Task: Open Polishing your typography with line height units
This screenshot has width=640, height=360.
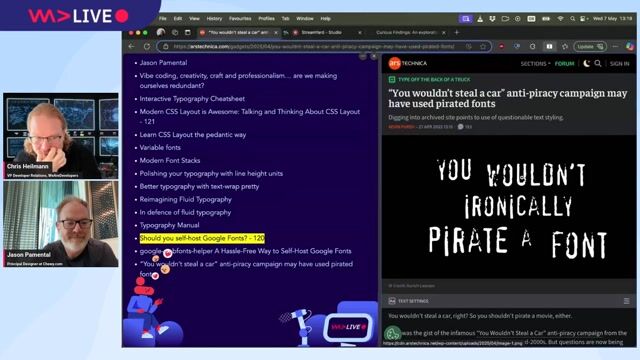Action: pyautogui.click(x=211, y=173)
